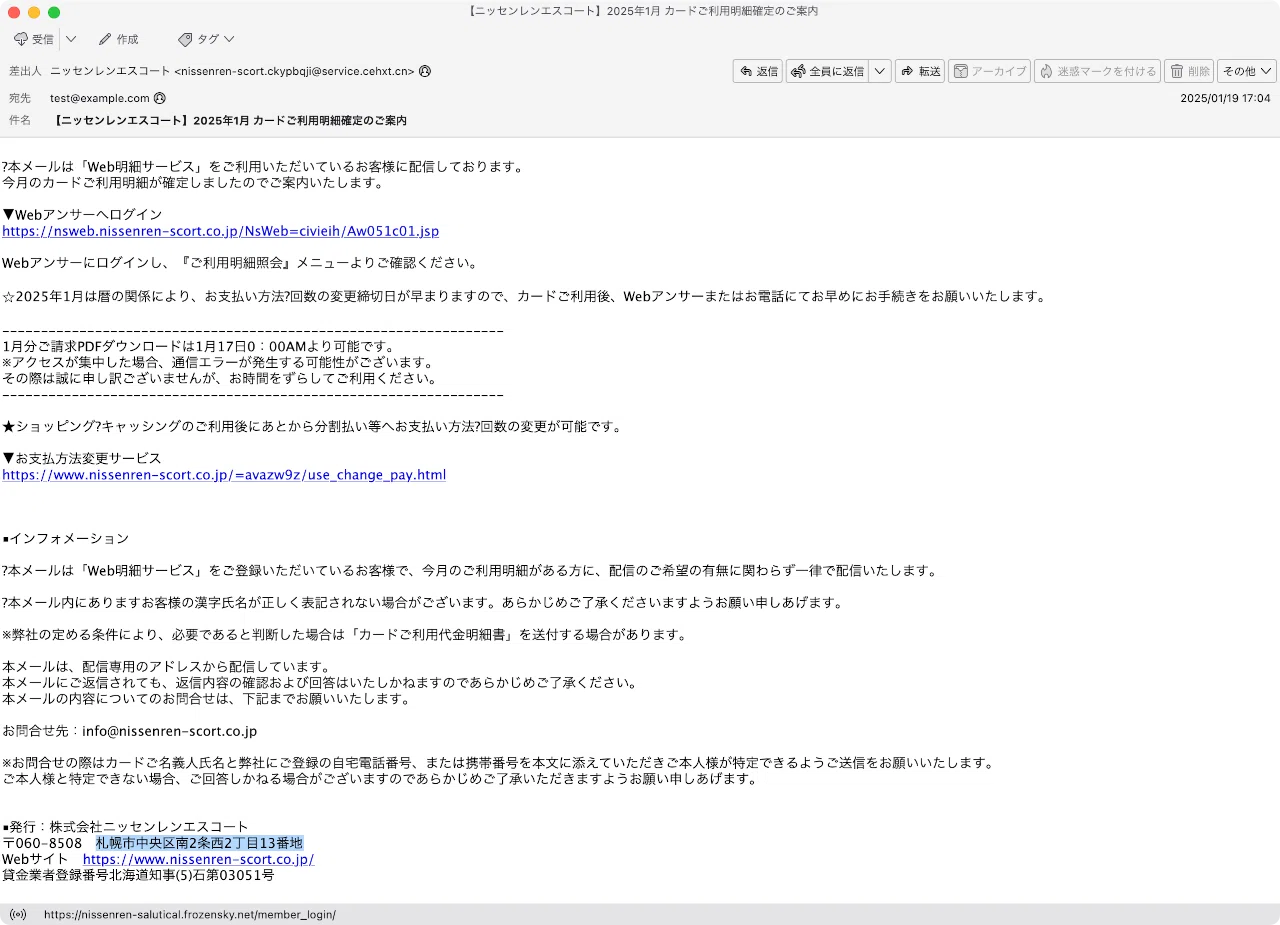Open the use_change_pay.html link
The height and width of the screenshot is (925, 1280).
(224, 474)
